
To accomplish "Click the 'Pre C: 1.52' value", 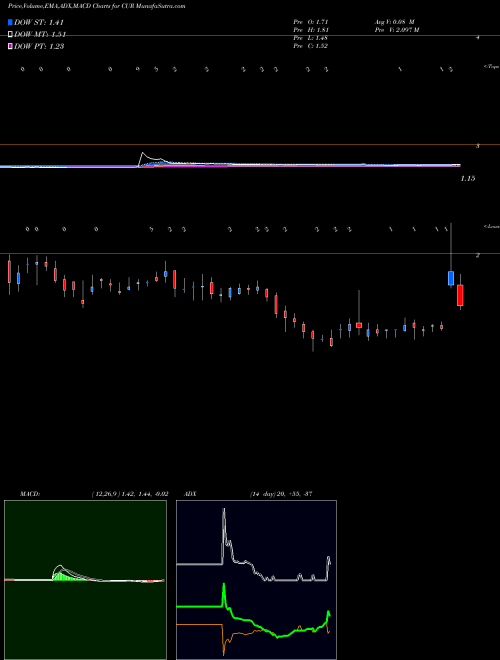I will tap(311, 46).
